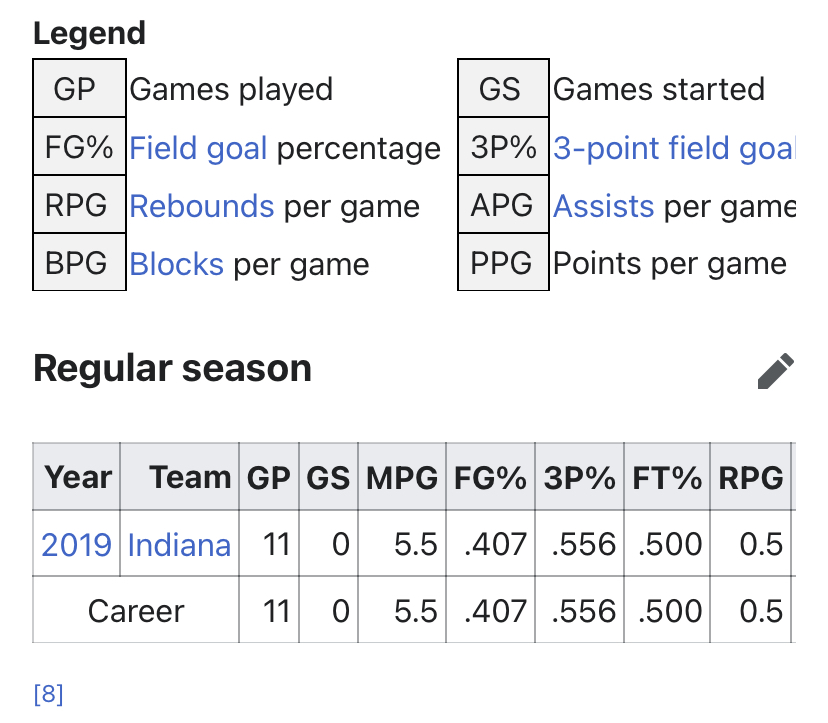Select the Career row label cell
Viewport: 828px width, 723px height.
pos(136,610)
